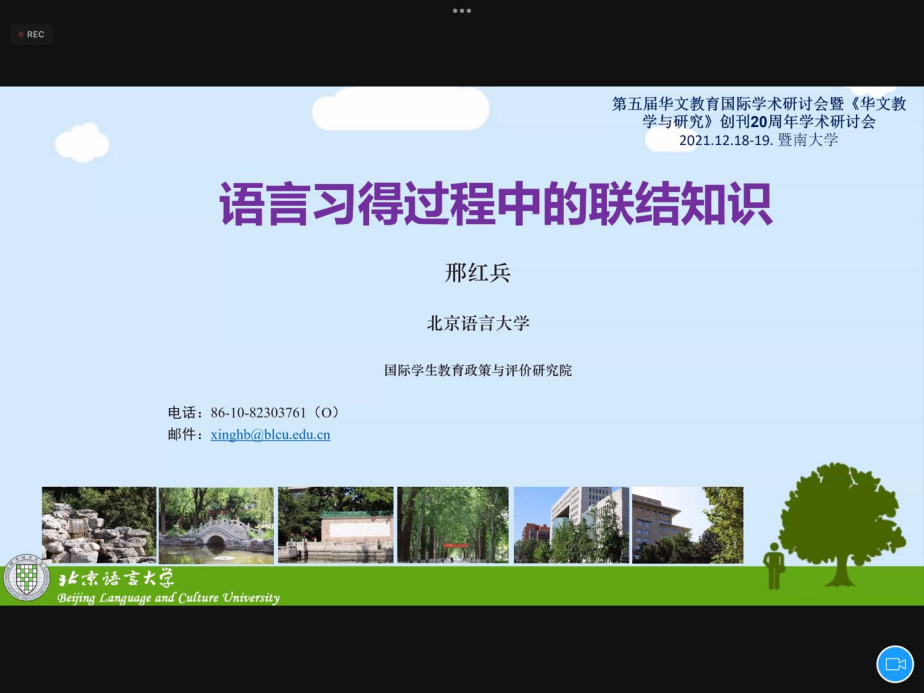The width and height of the screenshot is (924, 693).
Task: Click the person silhouette beside the tree
Action: point(773,565)
